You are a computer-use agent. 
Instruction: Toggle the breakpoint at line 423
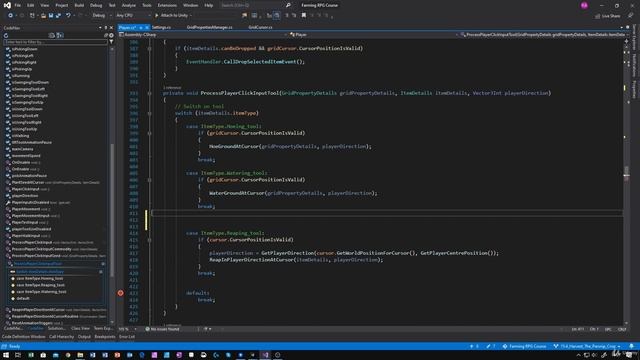[120, 293]
